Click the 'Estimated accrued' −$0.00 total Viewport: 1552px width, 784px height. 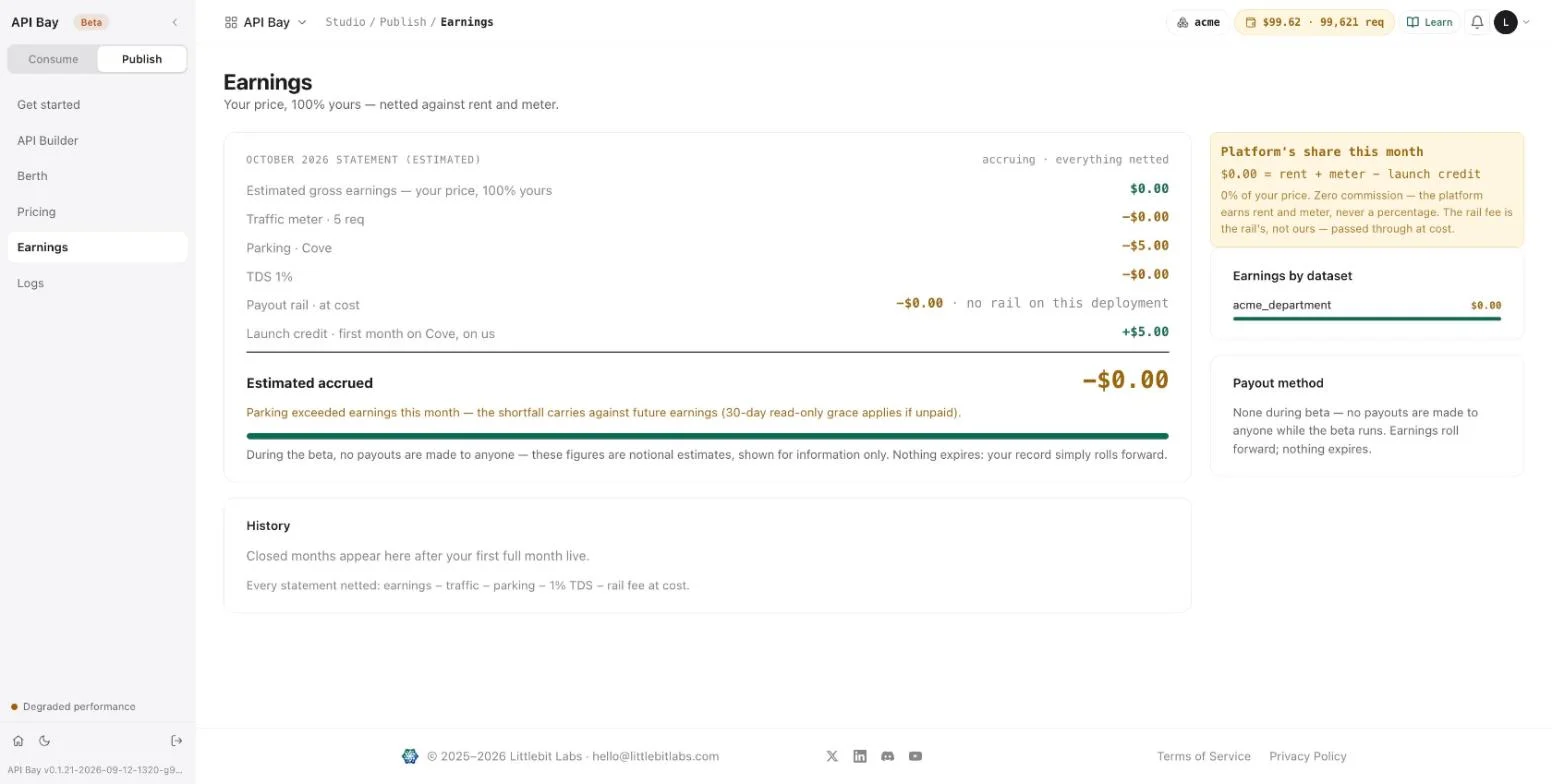tap(1125, 380)
